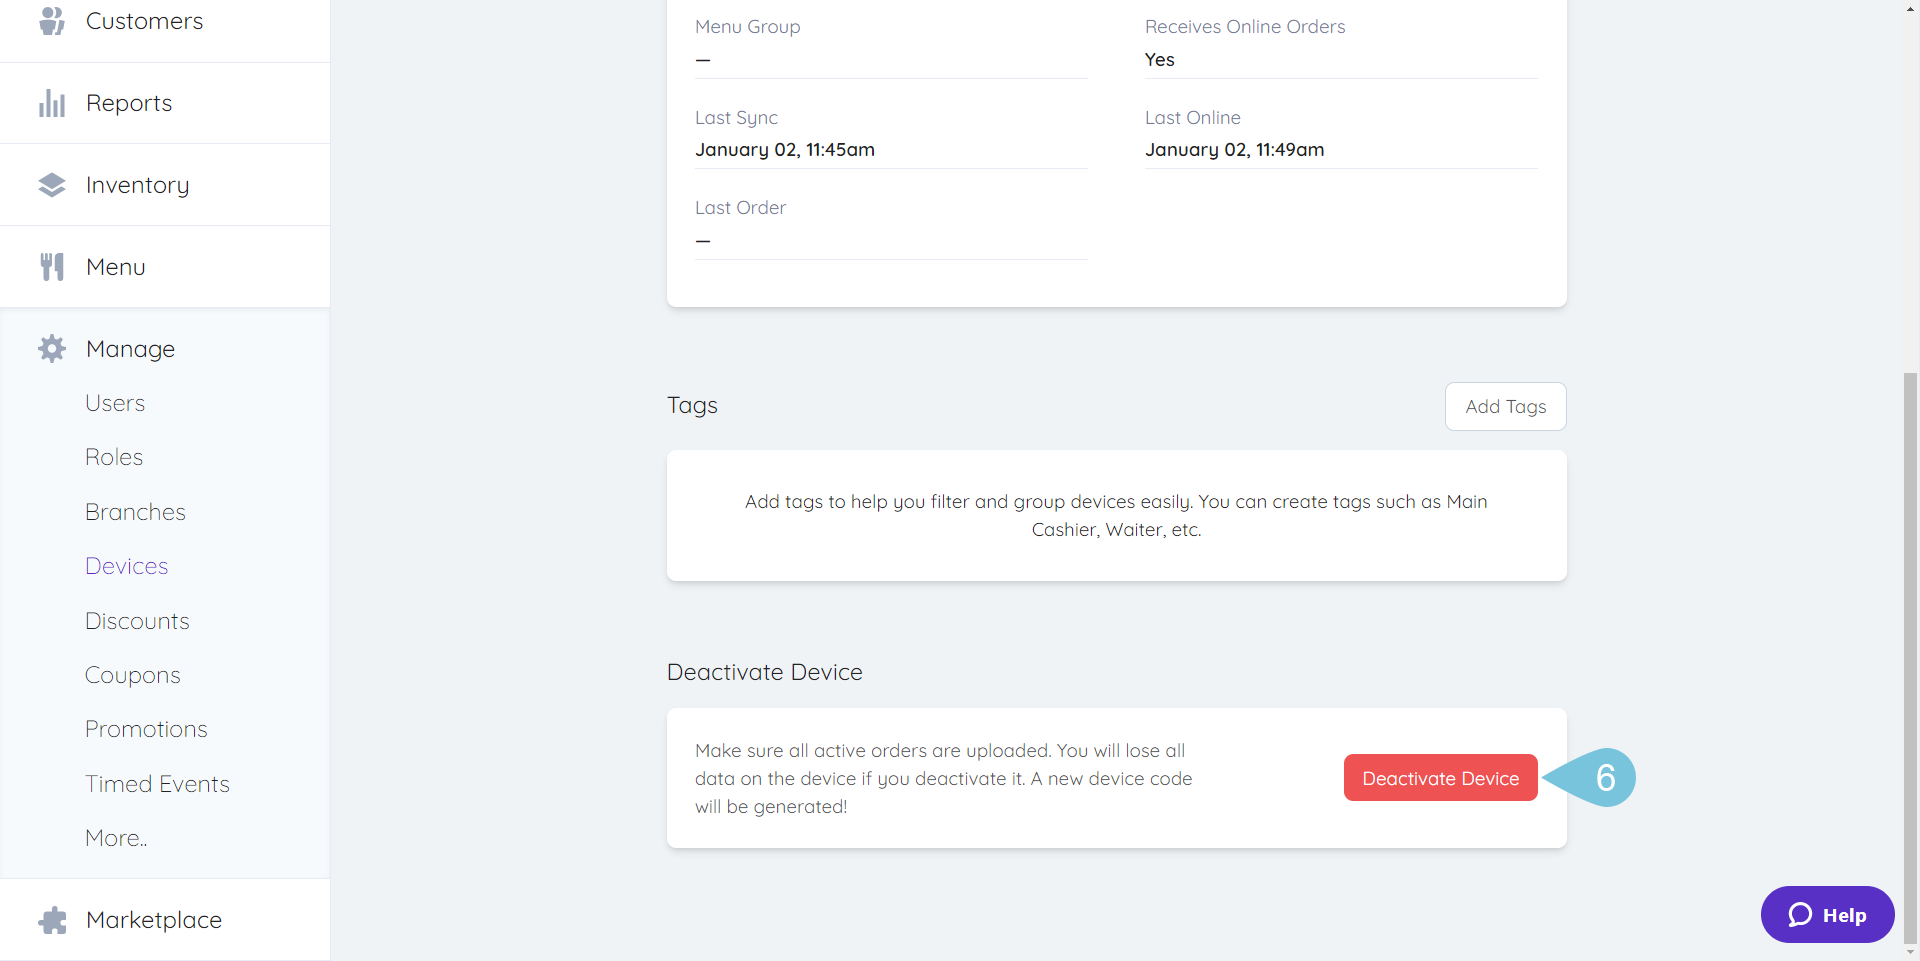This screenshot has width=1920, height=961.
Task: Click the Inventory layers icon
Action: pyautogui.click(x=52, y=184)
